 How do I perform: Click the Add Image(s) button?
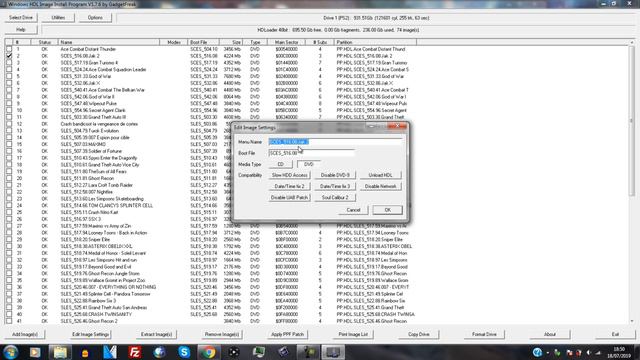pyautogui.click(x=25, y=334)
